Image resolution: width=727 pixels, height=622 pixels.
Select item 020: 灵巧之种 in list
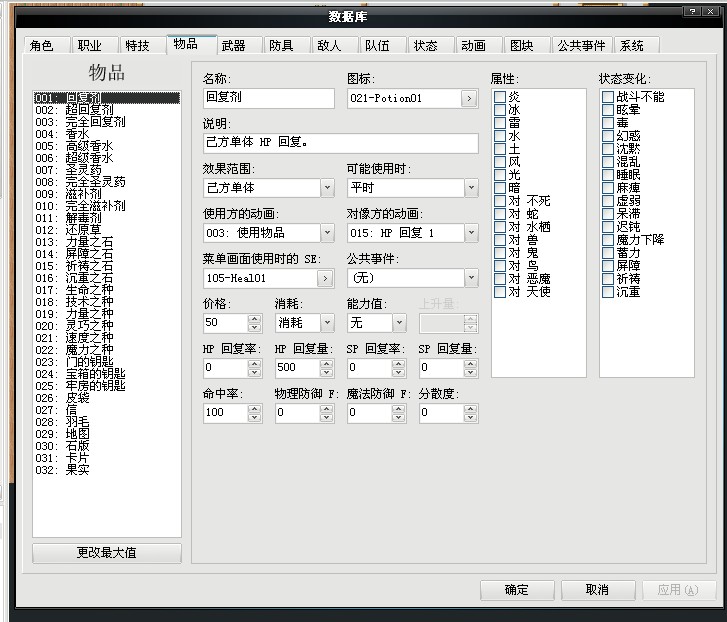click(106, 326)
